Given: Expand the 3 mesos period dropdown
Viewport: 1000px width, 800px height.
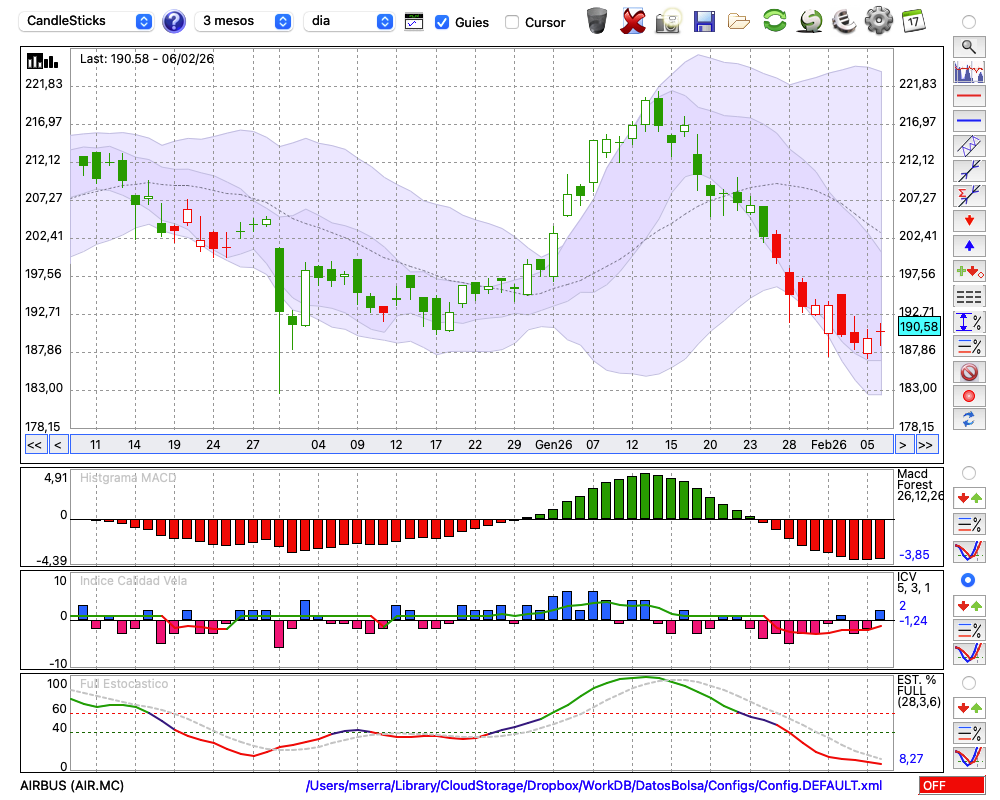Looking at the screenshot, I should (x=244, y=21).
